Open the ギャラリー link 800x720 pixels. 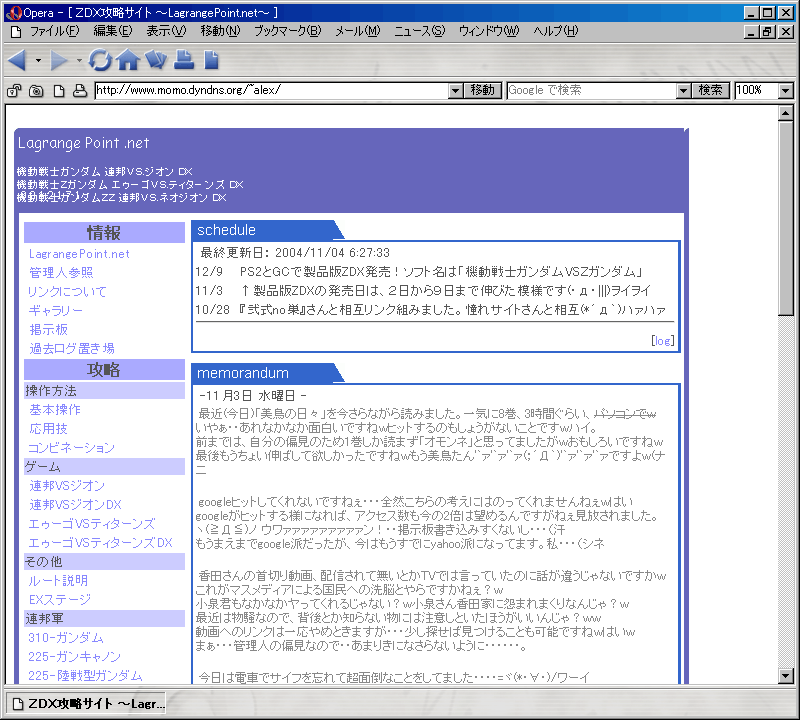56,311
